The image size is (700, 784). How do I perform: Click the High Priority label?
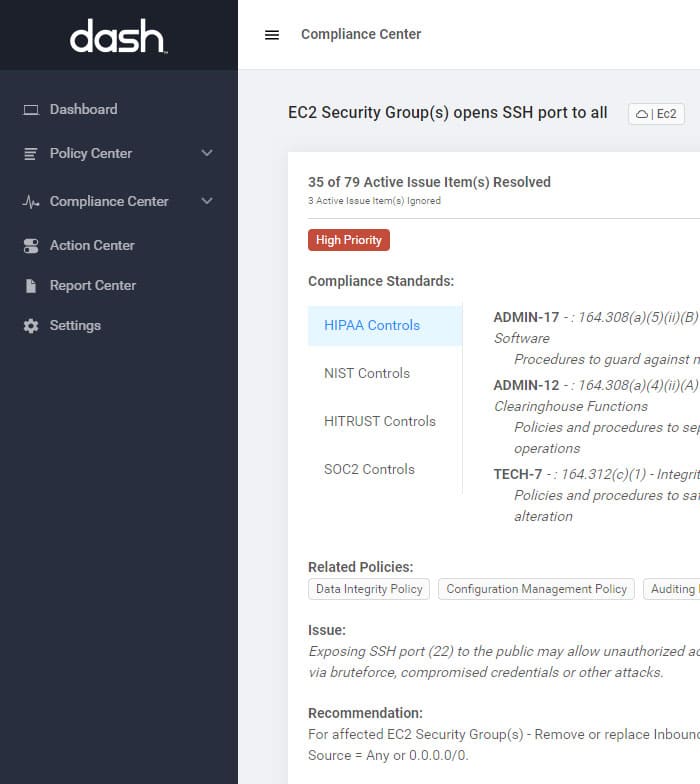pos(349,240)
